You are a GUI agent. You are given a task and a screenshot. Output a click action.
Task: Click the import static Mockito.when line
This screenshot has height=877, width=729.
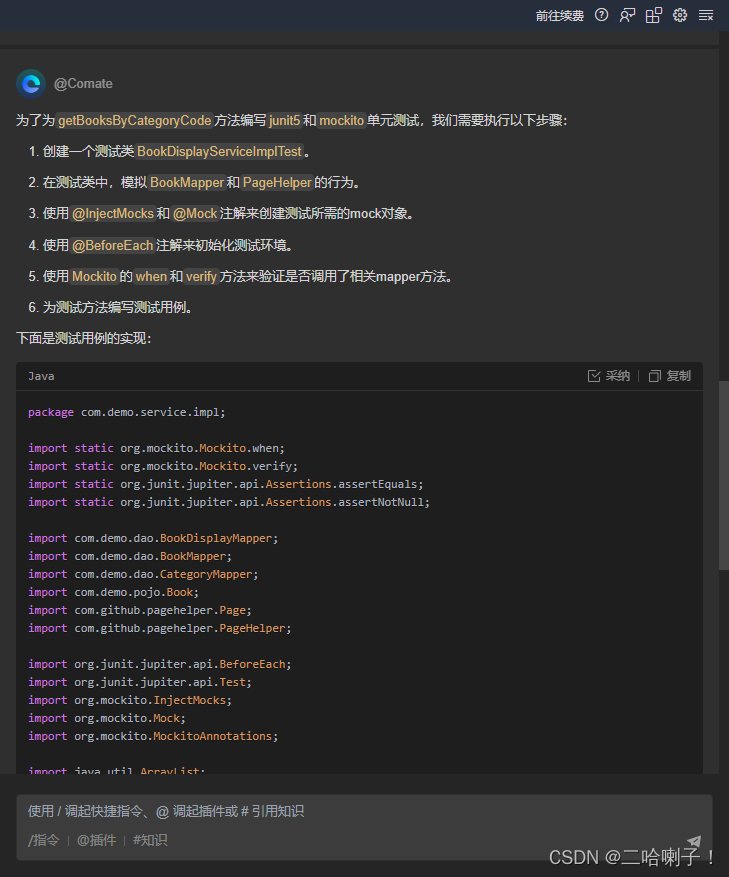(156, 448)
